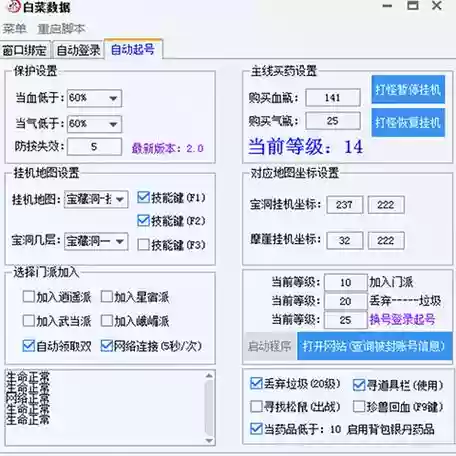Select the 自动起号 tab
The height and width of the screenshot is (456, 456).
(x=133, y=50)
